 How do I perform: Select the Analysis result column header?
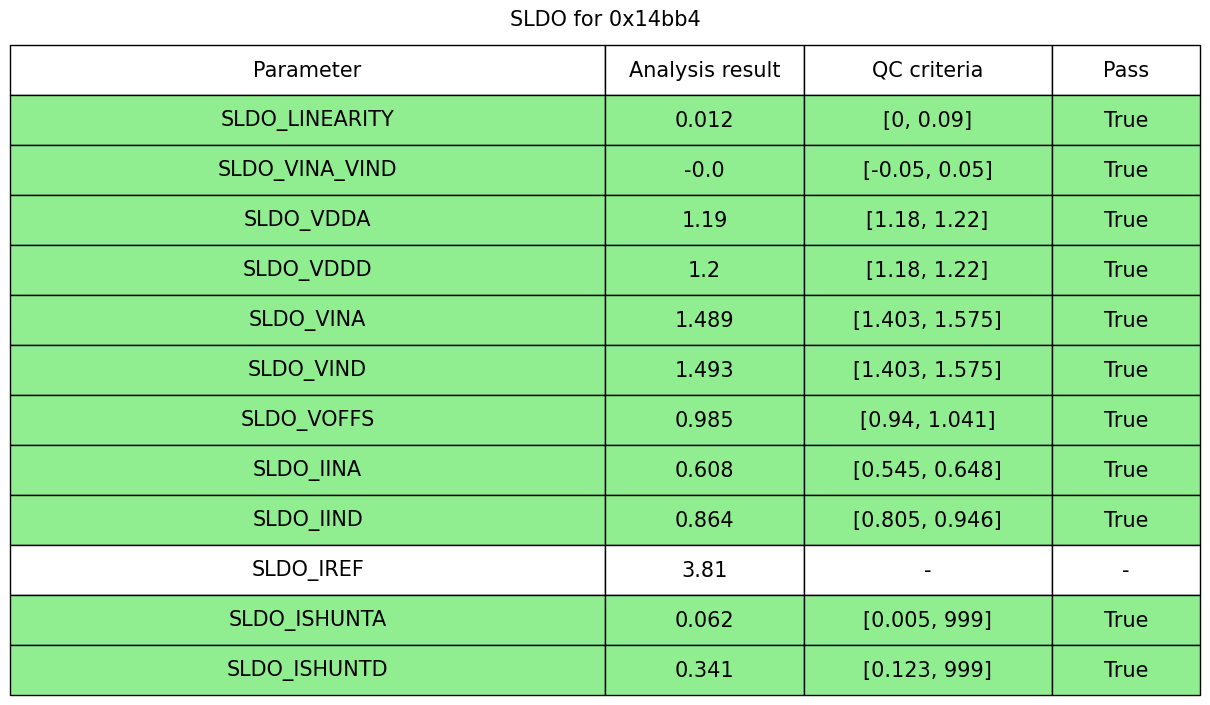point(704,71)
